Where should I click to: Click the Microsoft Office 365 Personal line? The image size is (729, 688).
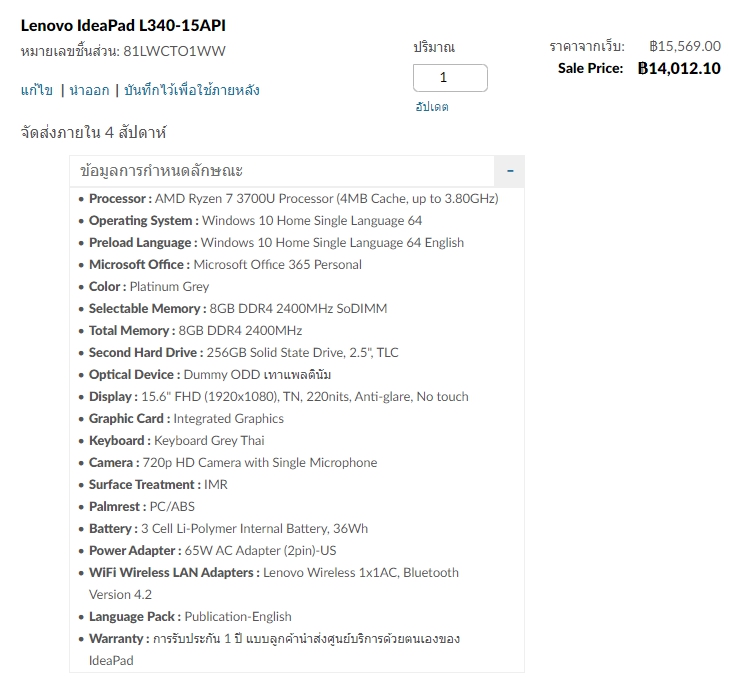225,265
